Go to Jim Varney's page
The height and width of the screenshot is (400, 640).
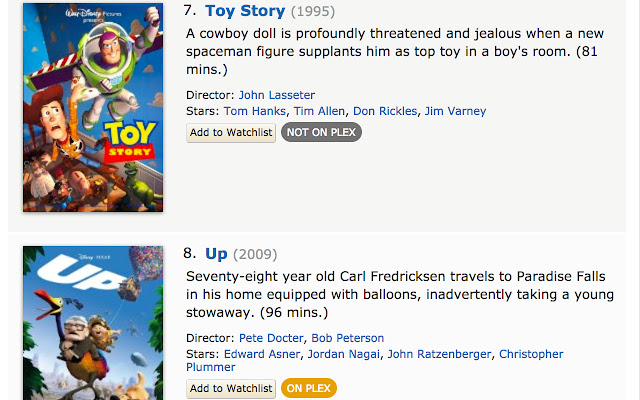454,111
